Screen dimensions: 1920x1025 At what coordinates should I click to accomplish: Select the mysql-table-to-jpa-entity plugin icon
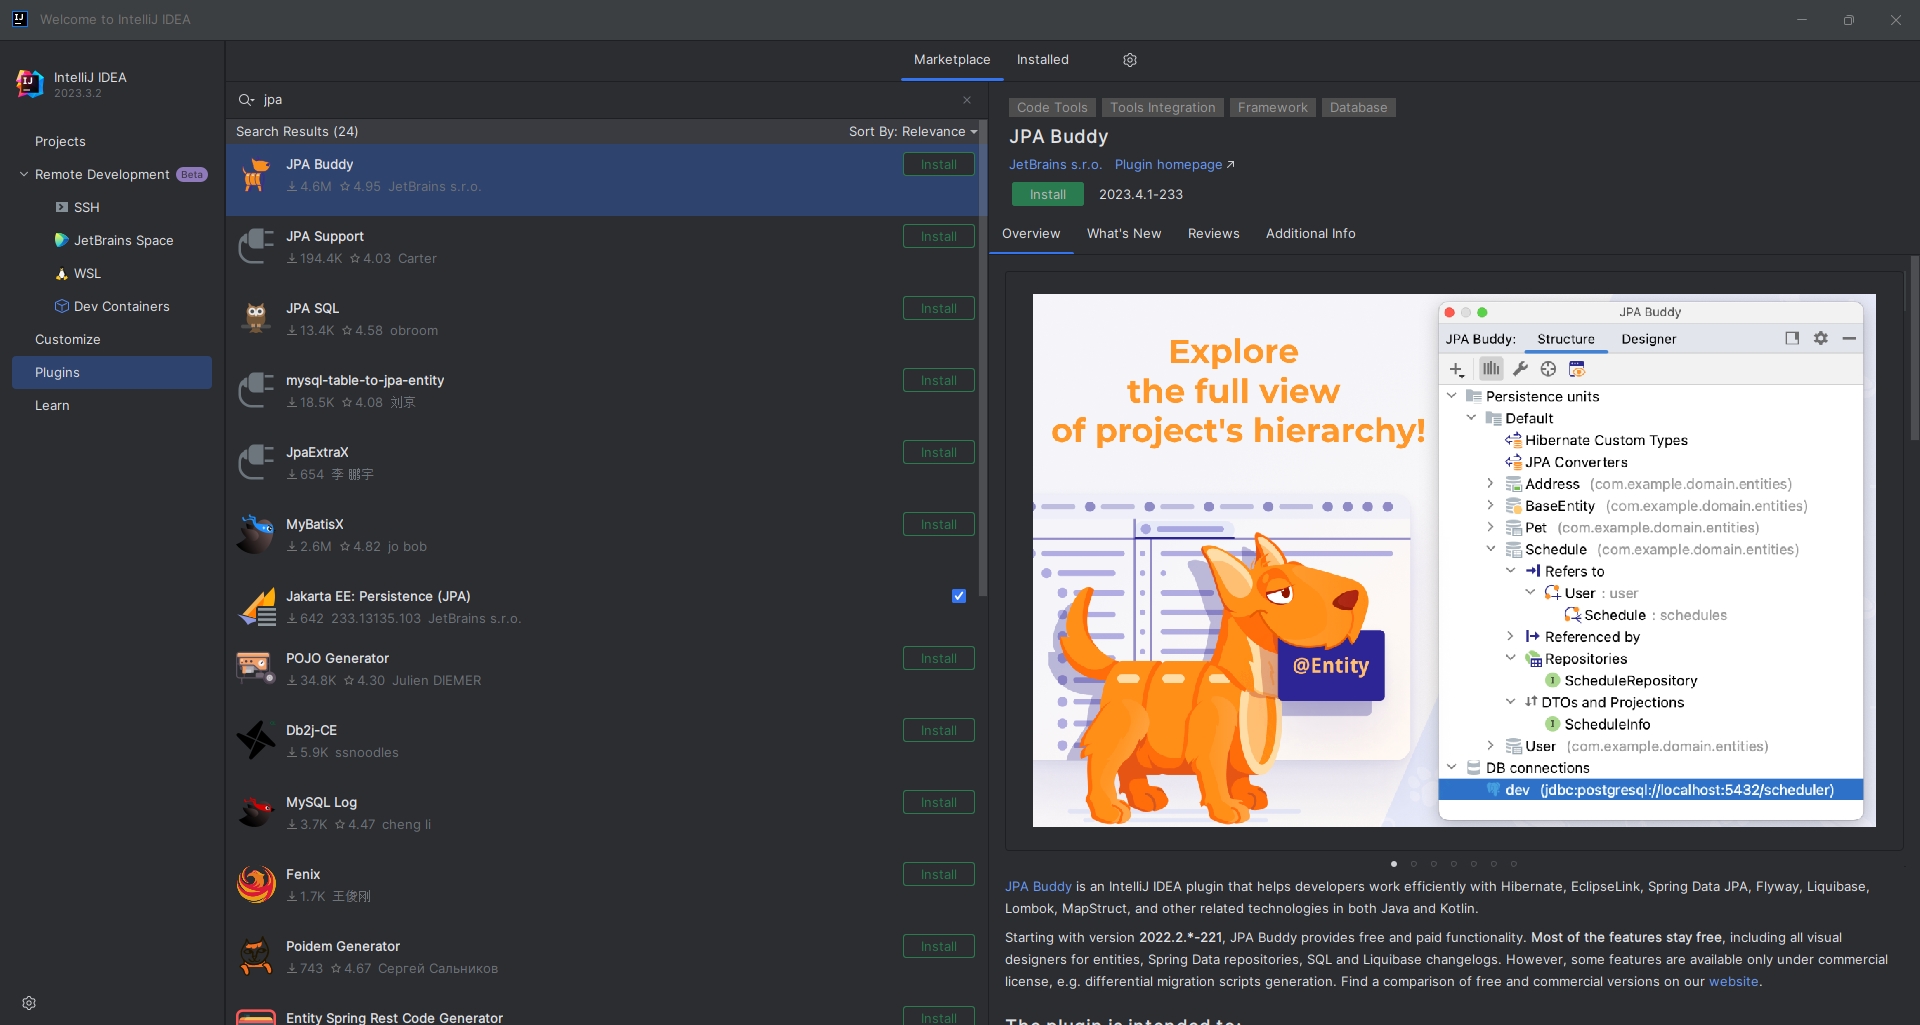click(x=256, y=391)
